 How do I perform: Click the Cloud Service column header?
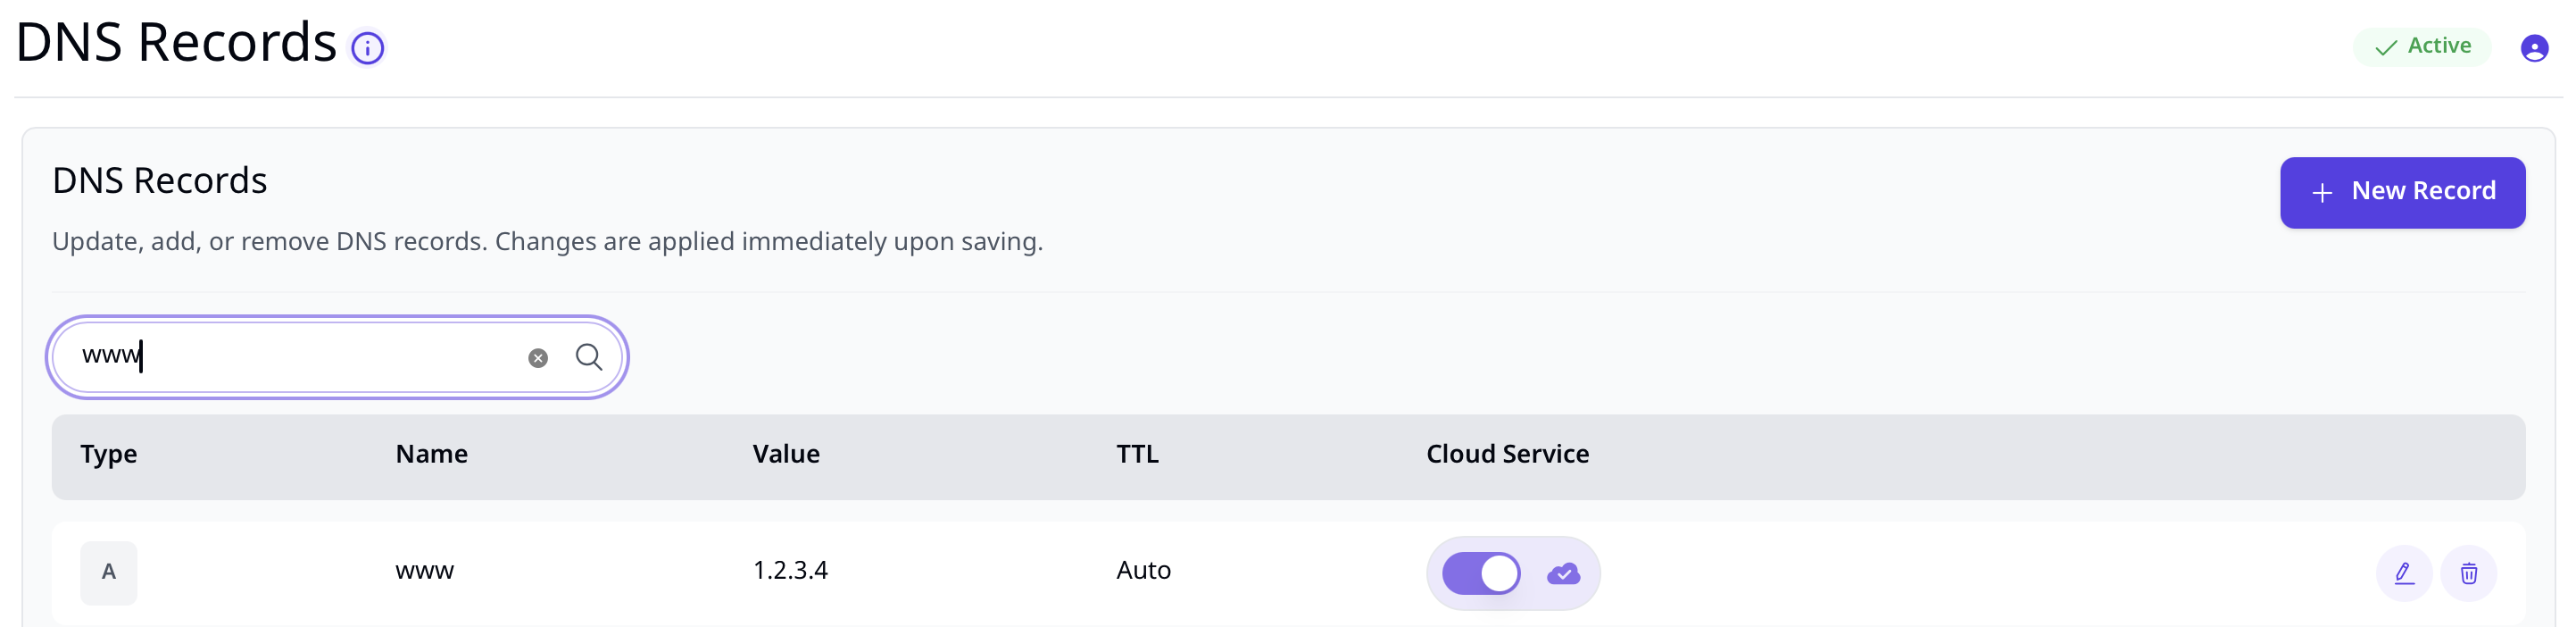pyautogui.click(x=1507, y=454)
